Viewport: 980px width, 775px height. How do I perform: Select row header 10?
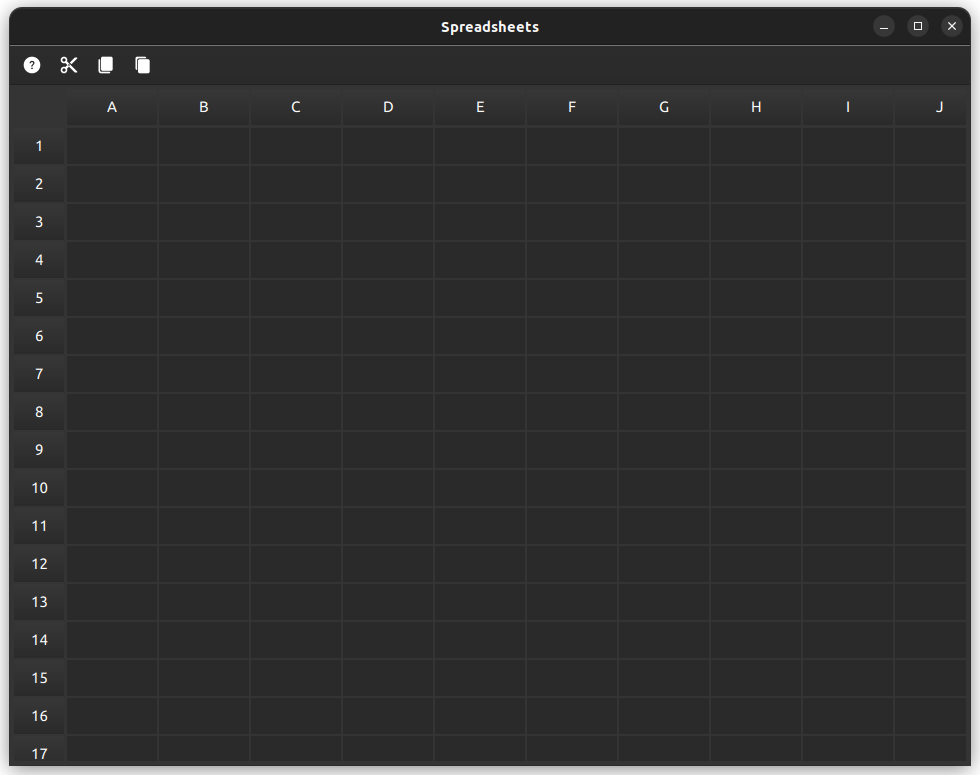(38, 488)
